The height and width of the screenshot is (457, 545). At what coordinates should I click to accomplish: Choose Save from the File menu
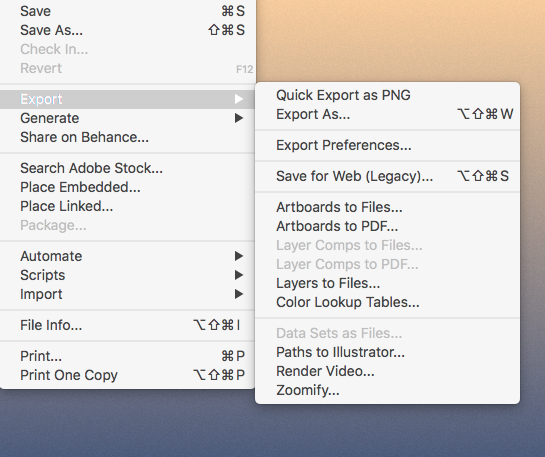(128, 11)
